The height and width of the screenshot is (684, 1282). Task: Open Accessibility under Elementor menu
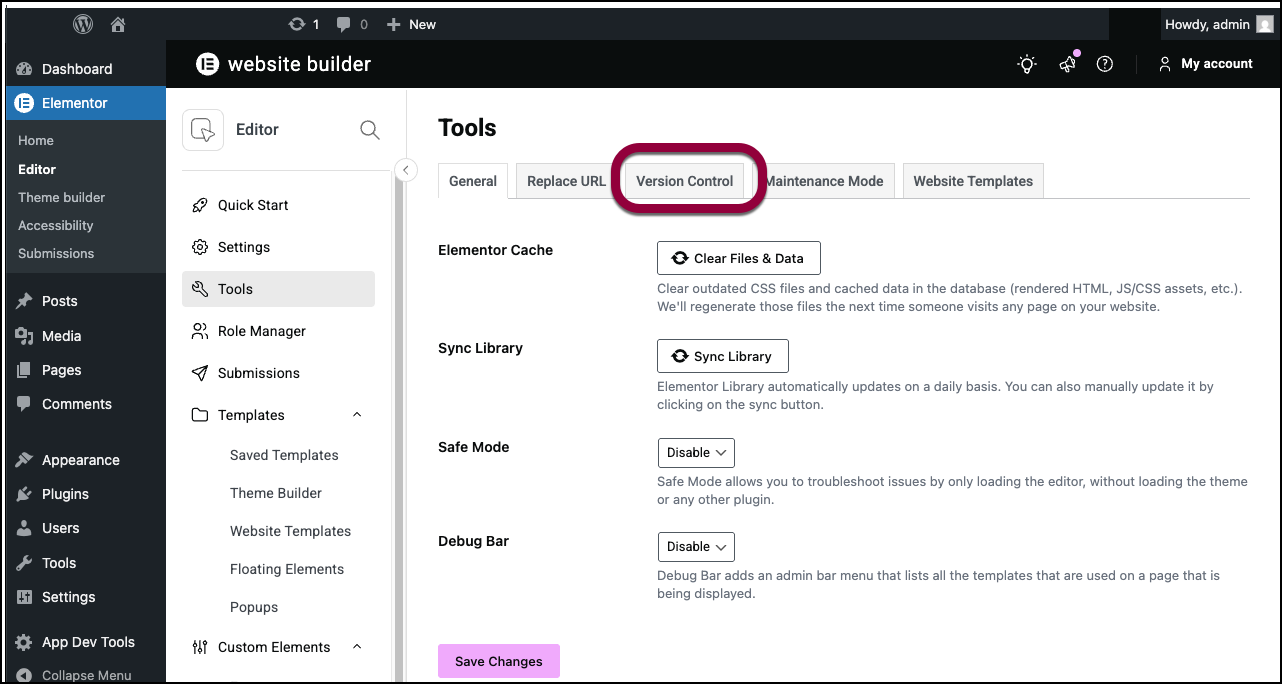coord(56,225)
